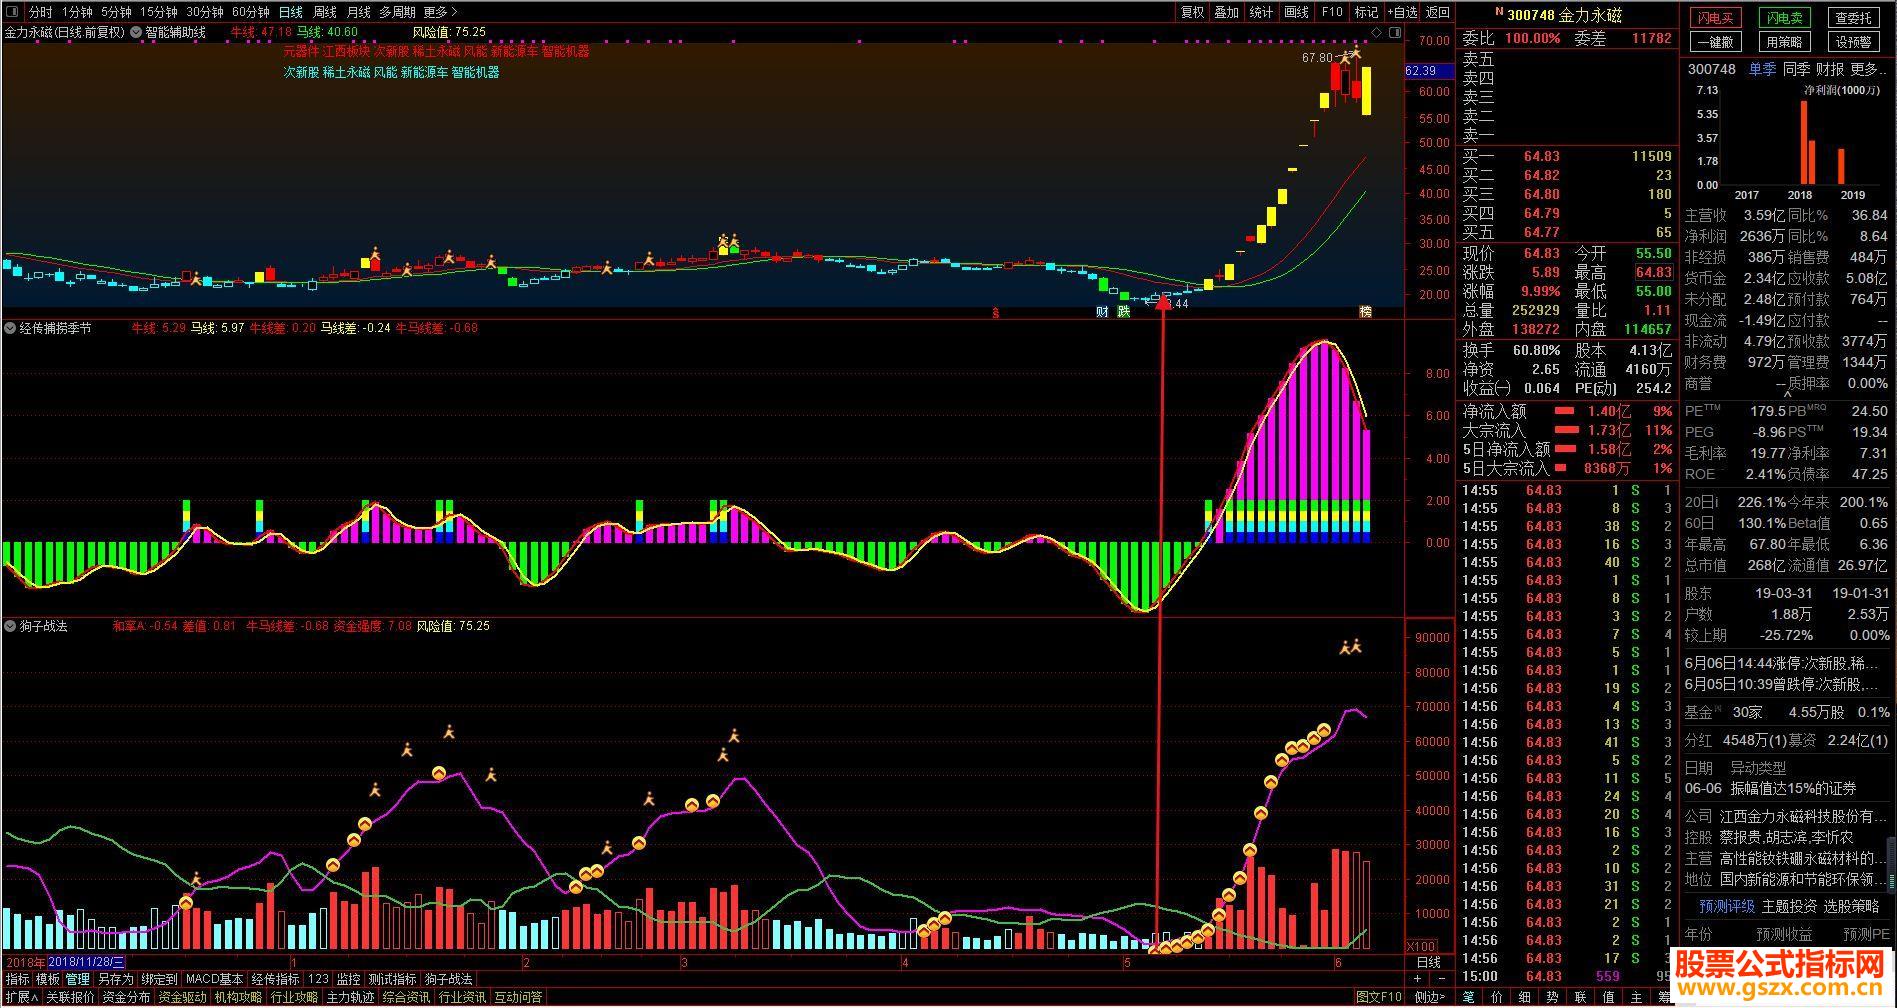Screen dimensions: 1897x1008
Task: Open the 统计 statistics tool
Action: (1261, 12)
